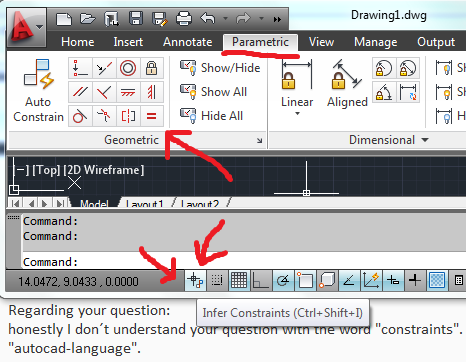The image size is (468, 364).
Task: Toggle Infer Constraints in status bar
Action: [x=195, y=281]
